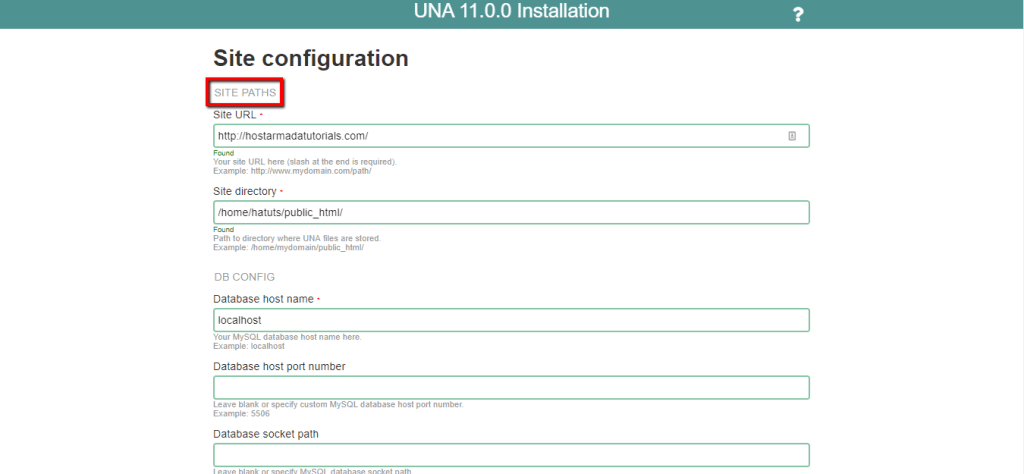The image size is (1024, 474).
Task: Select the 'UNA 11.0.0 Installation' header title
Action: pos(511,11)
